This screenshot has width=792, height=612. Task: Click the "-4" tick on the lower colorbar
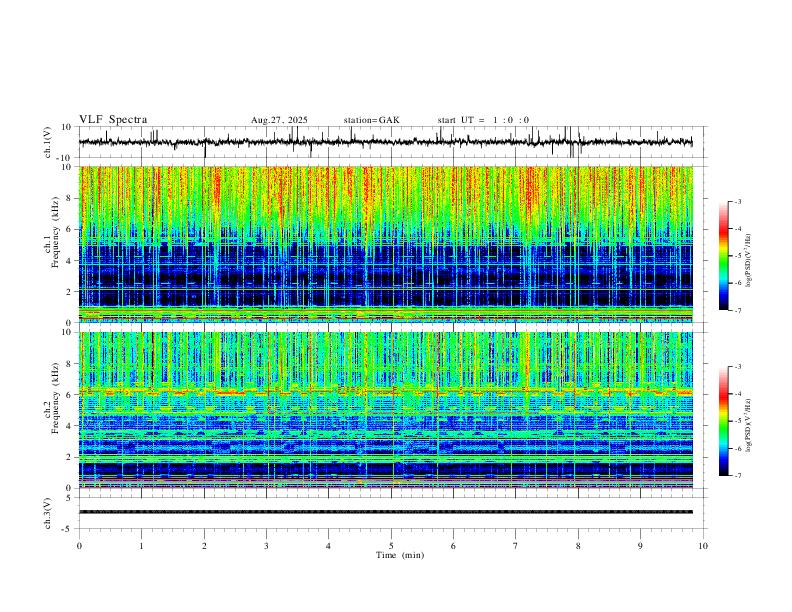738,394
